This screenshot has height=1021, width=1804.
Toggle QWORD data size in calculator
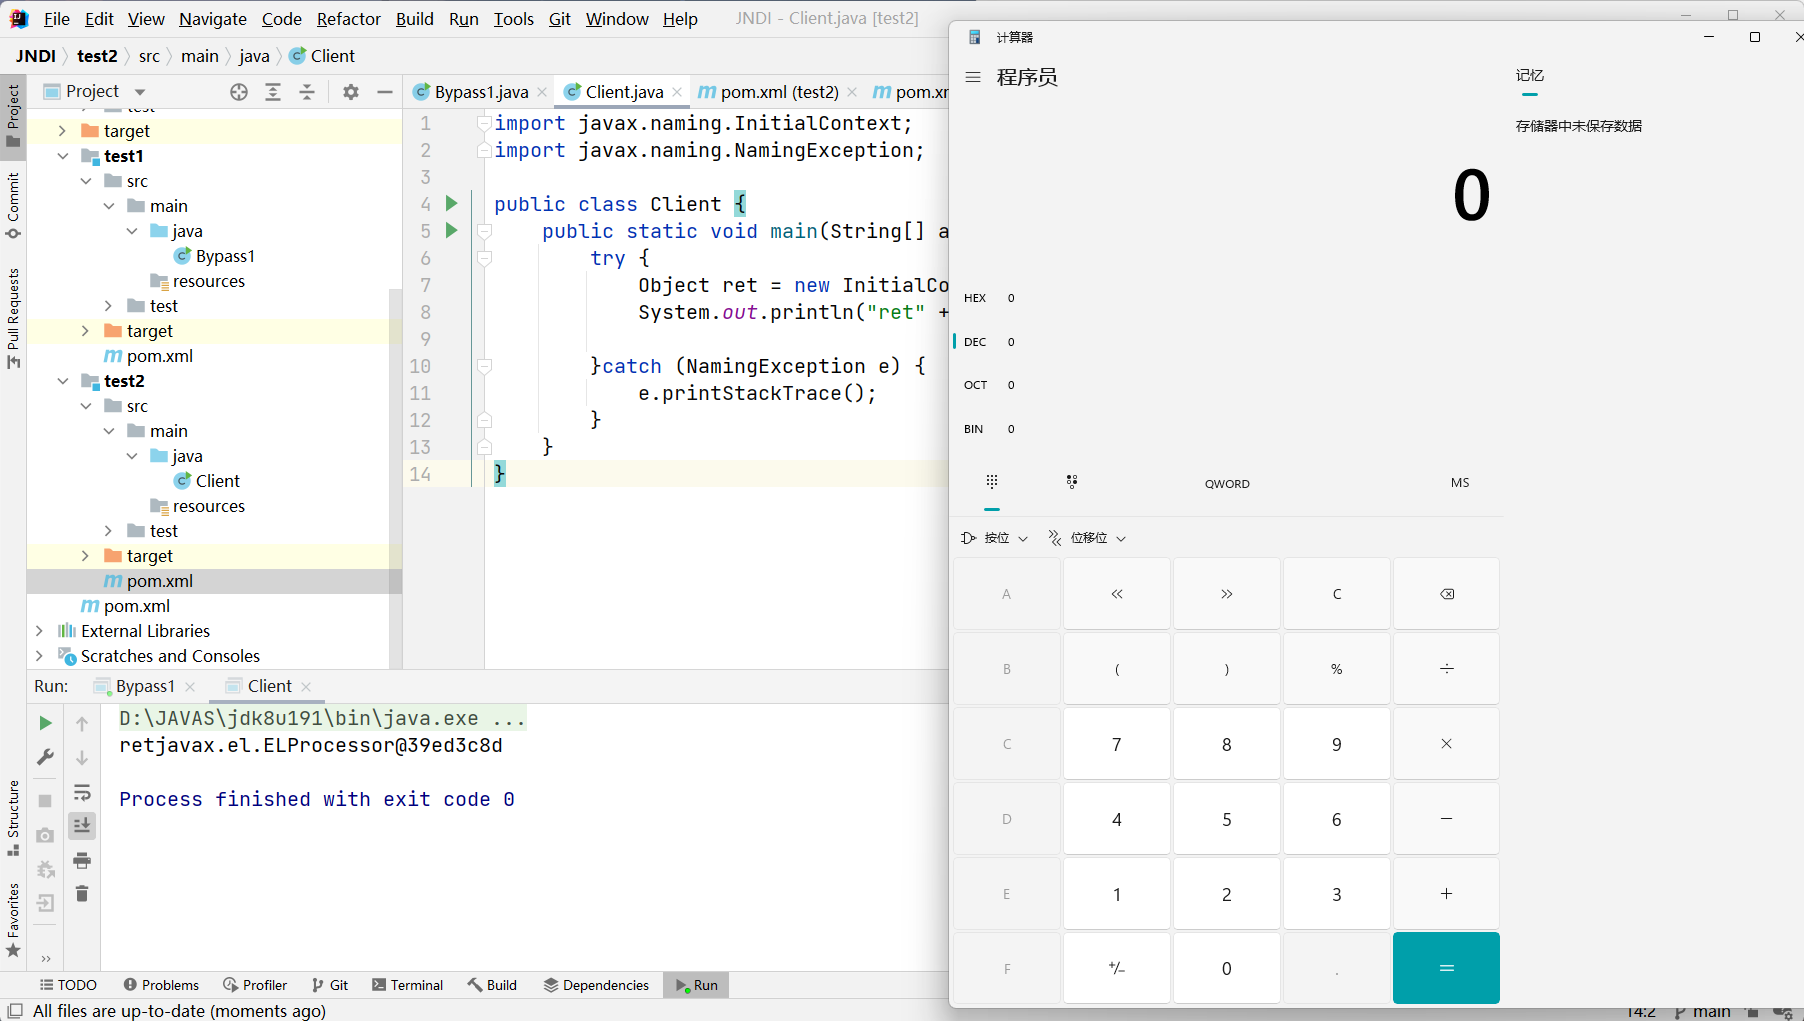pyautogui.click(x=1227, y=484)
